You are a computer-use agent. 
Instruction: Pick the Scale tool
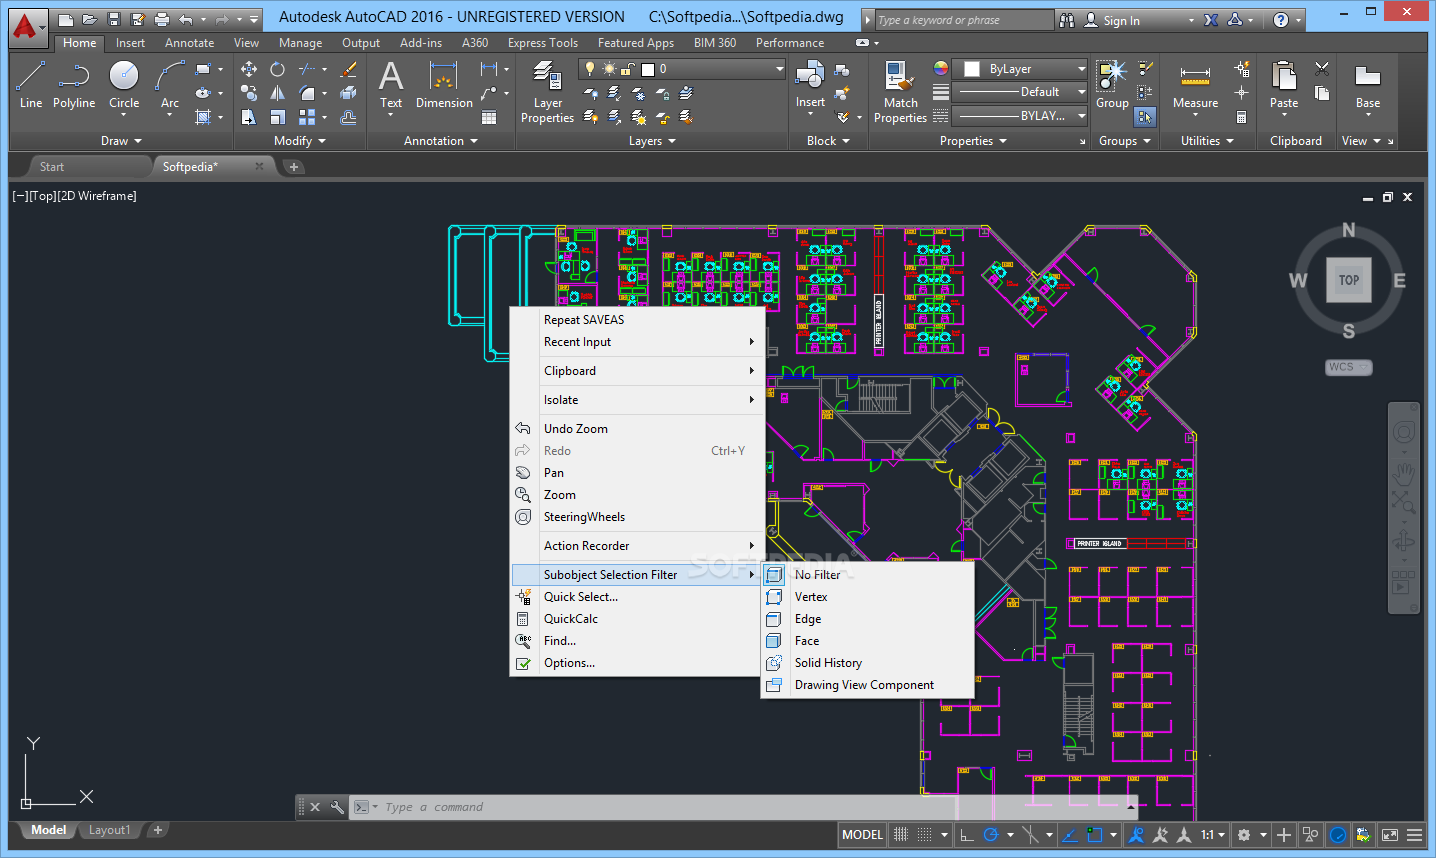(x=278, y=117)
